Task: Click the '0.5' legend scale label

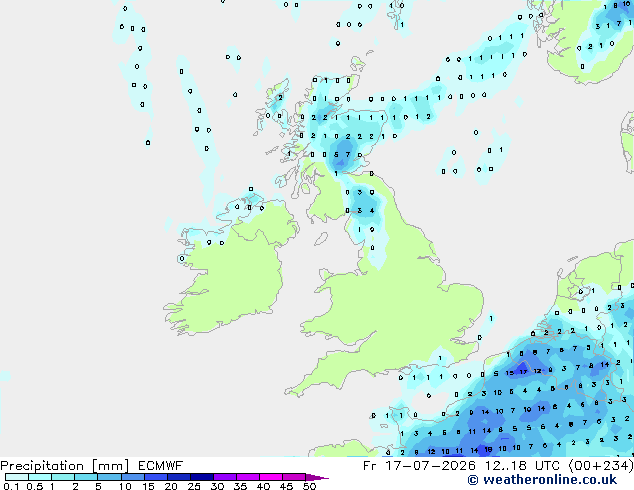Action: click(35, 486)
